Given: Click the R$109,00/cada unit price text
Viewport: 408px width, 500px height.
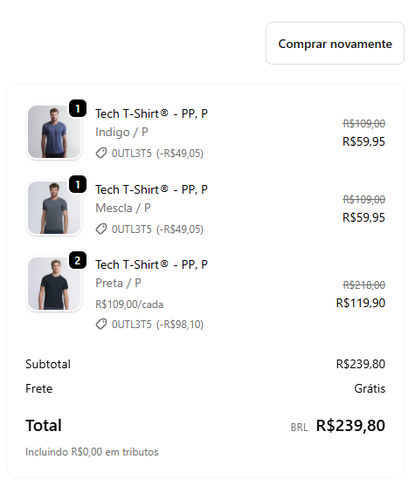Looking at the screenshot, I should (129, 304).
